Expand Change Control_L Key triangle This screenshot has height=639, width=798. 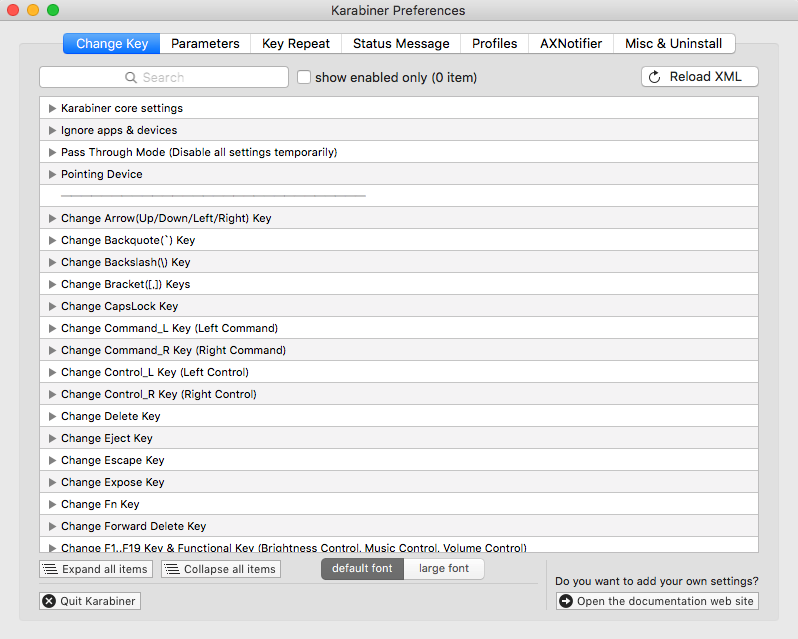52,372
